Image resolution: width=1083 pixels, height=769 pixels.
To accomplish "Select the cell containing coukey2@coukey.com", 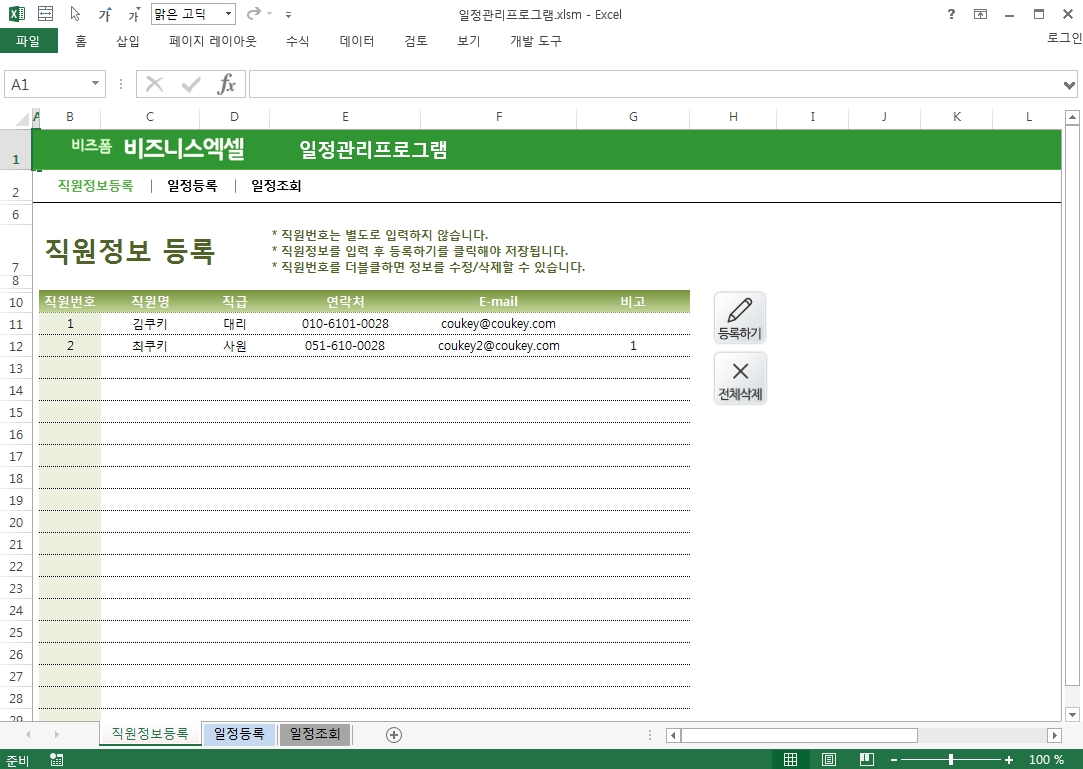I will pyautogui.click(x=498, y=346).
